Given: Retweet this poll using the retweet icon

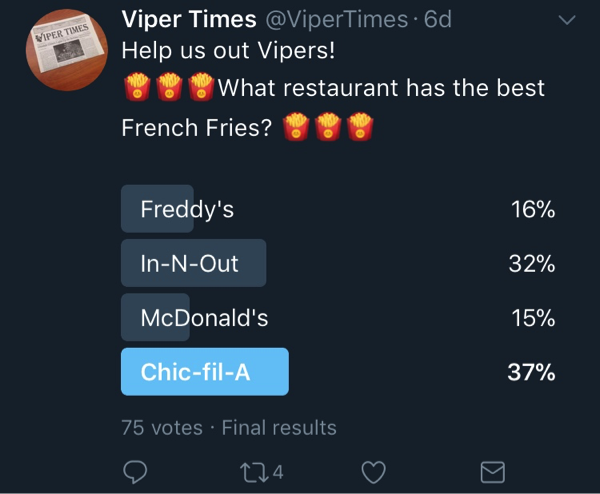Looking at the screenshot, I should [x=254, y=472].
